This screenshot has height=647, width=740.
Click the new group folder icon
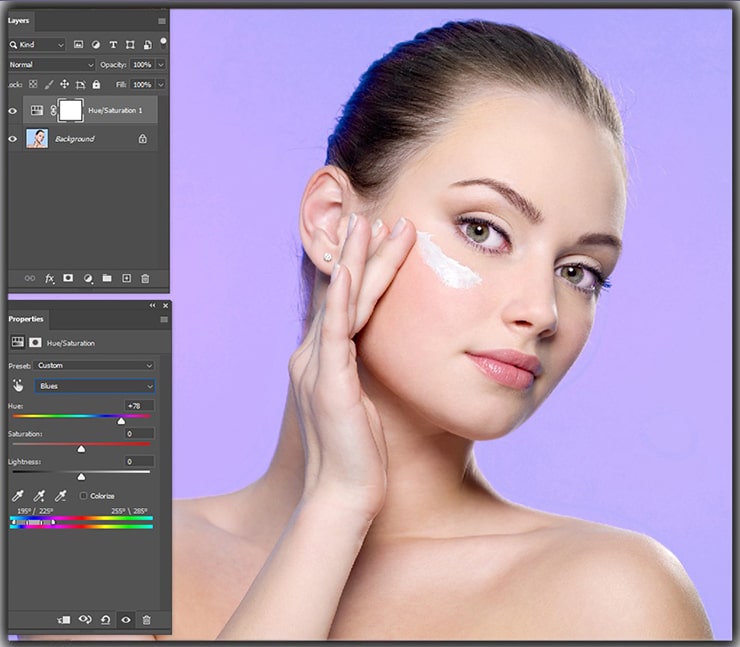(107, 278)
